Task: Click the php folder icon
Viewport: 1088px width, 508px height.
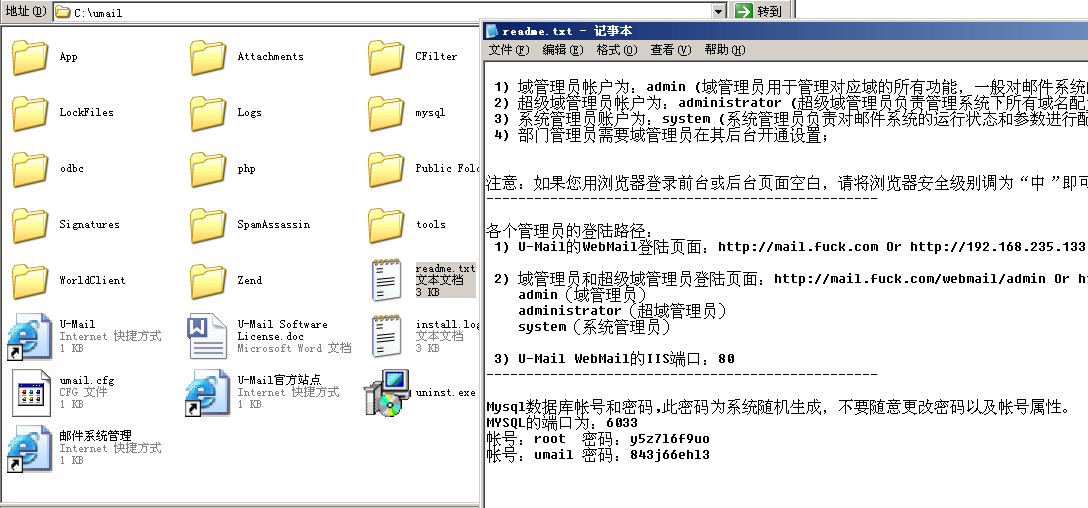Action: pos(208,169)
